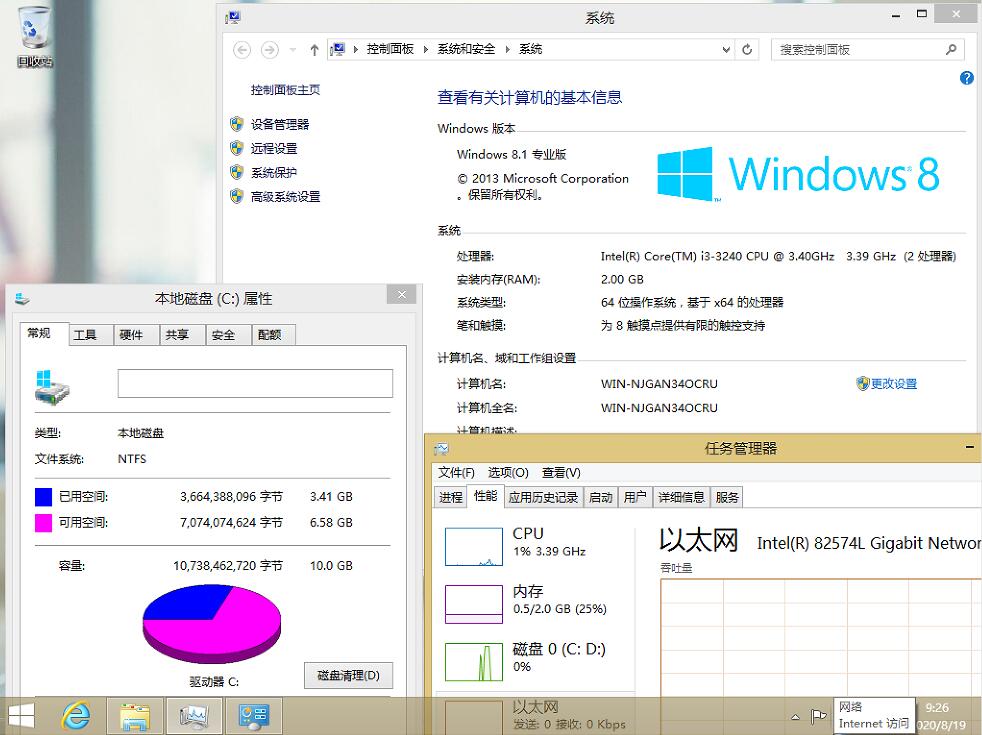Click the Start button on the taskbar

coord(21,716)
